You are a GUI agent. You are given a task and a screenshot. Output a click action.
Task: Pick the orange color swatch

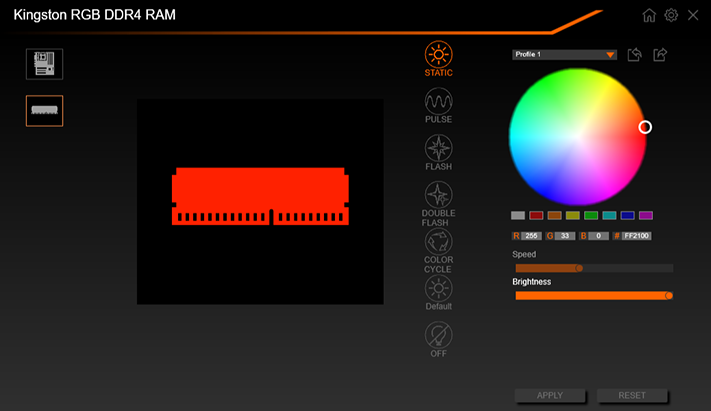pos(555,215)
